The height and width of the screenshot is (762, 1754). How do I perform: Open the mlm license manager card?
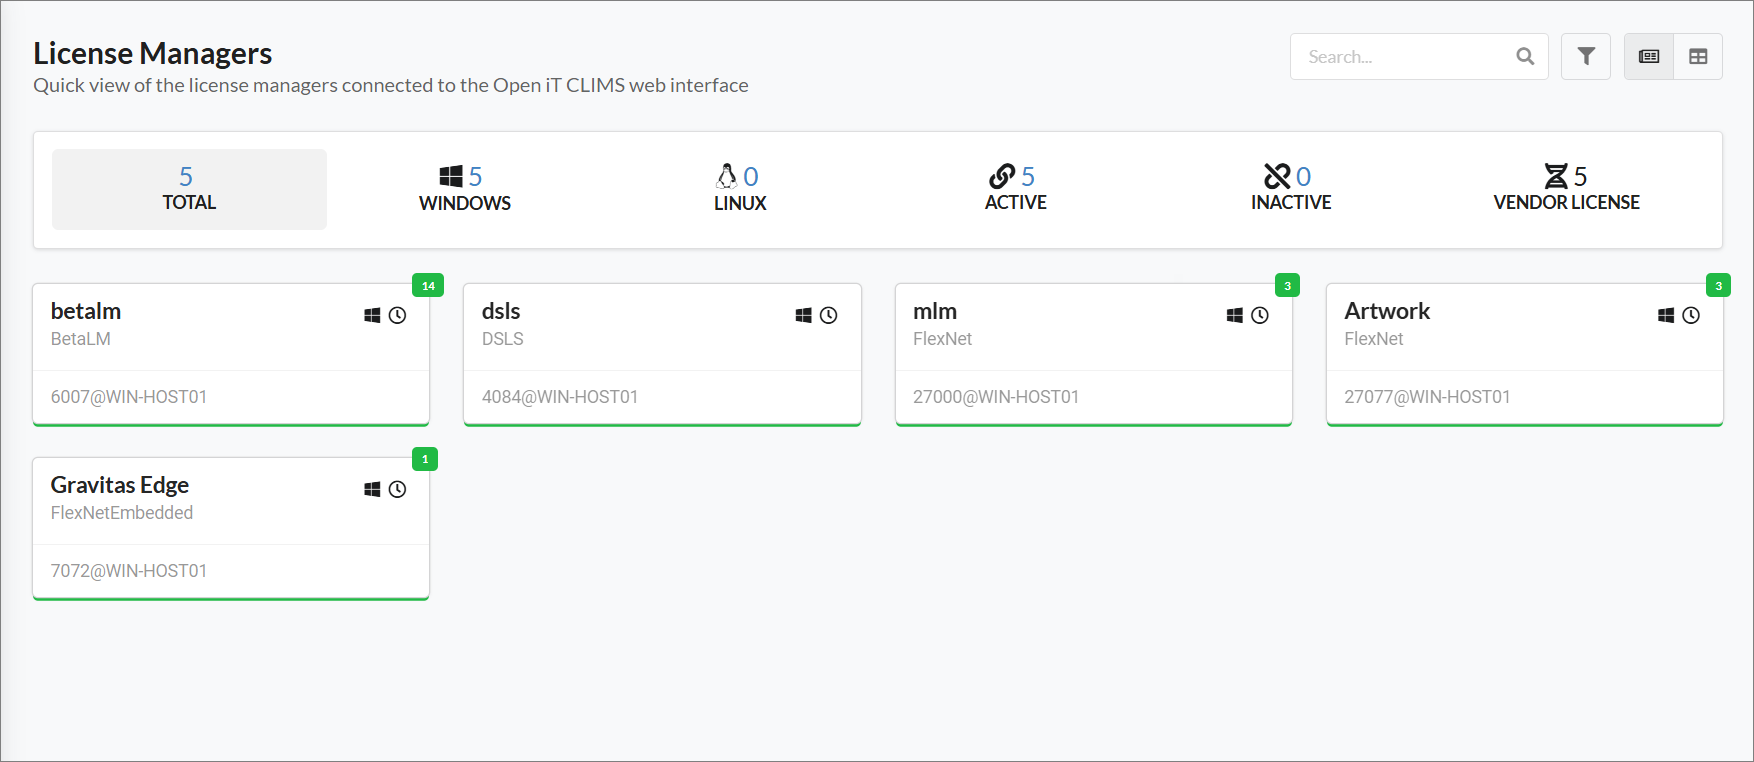(x=1094, y=354)
